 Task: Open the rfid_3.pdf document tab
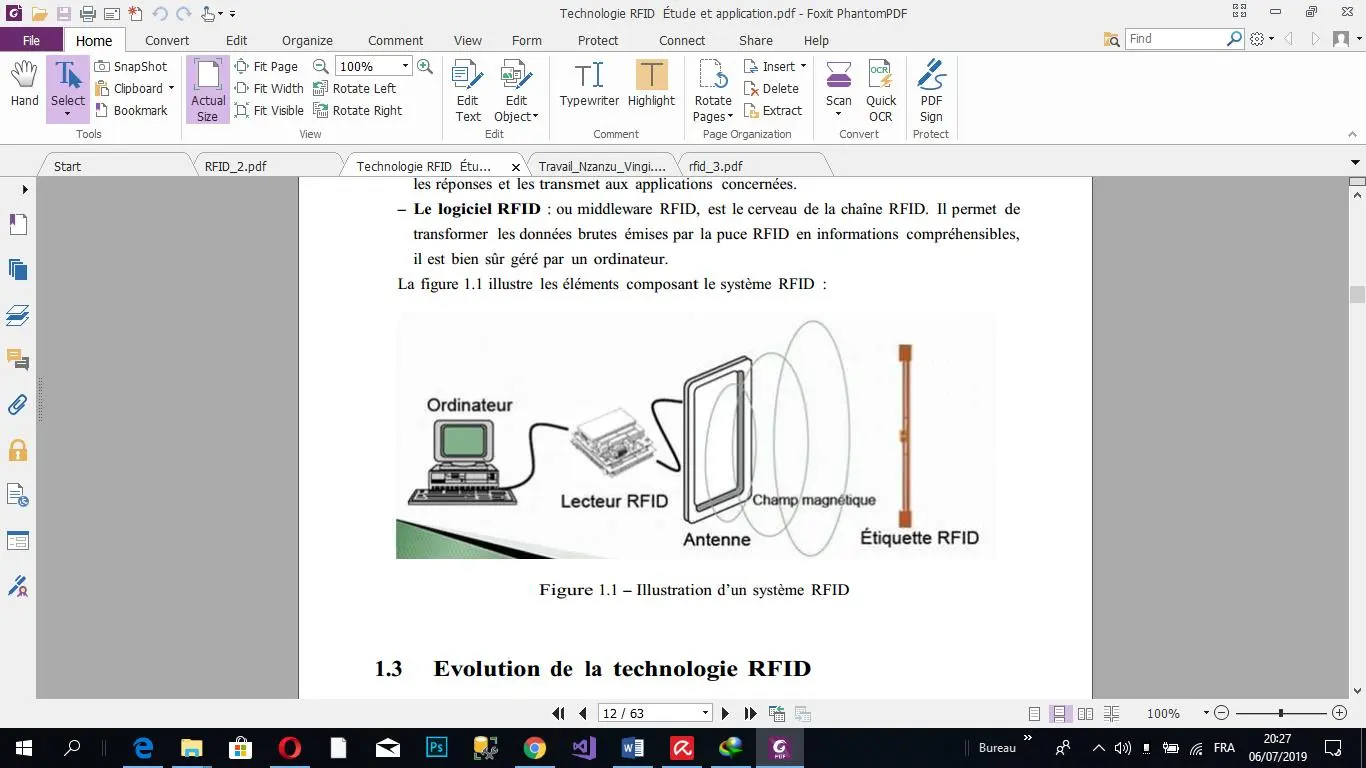[x=714, y=165]
